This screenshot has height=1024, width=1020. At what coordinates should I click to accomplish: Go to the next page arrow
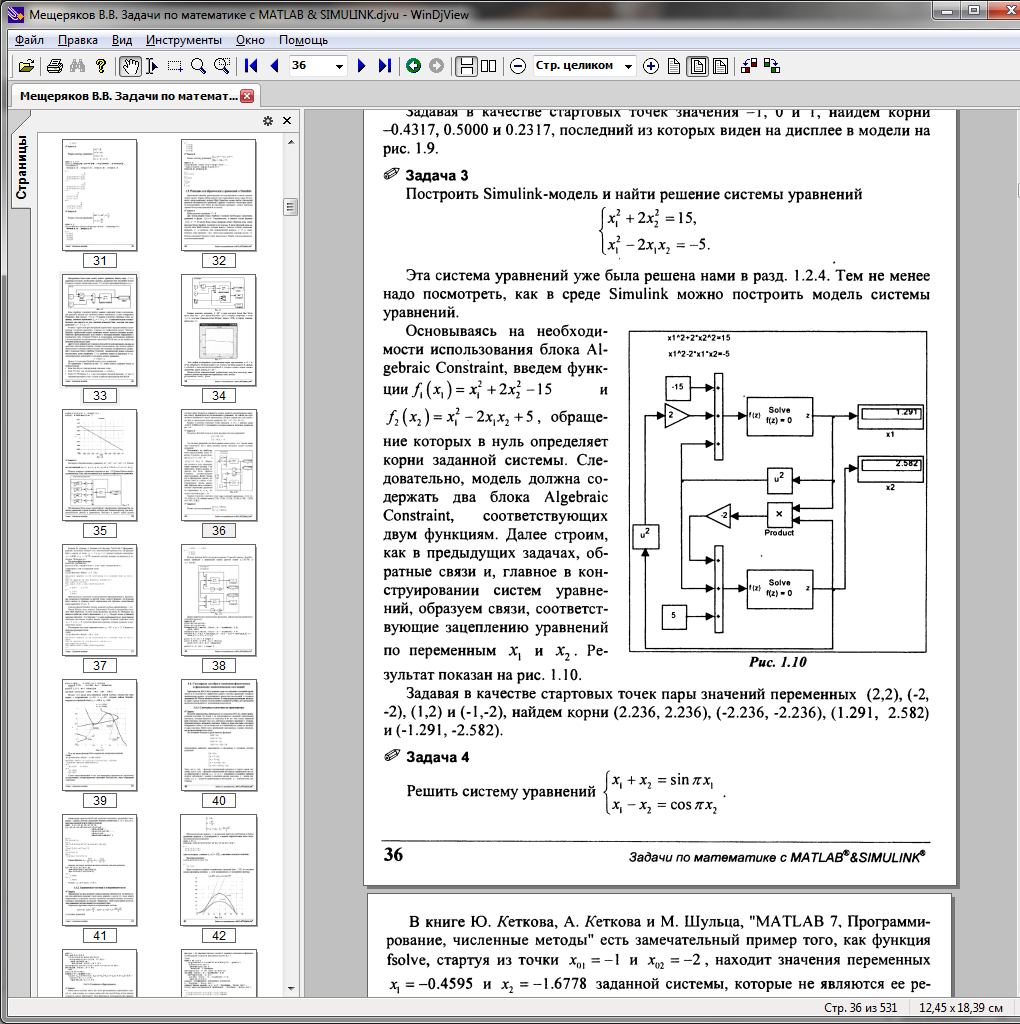point(362,66)
